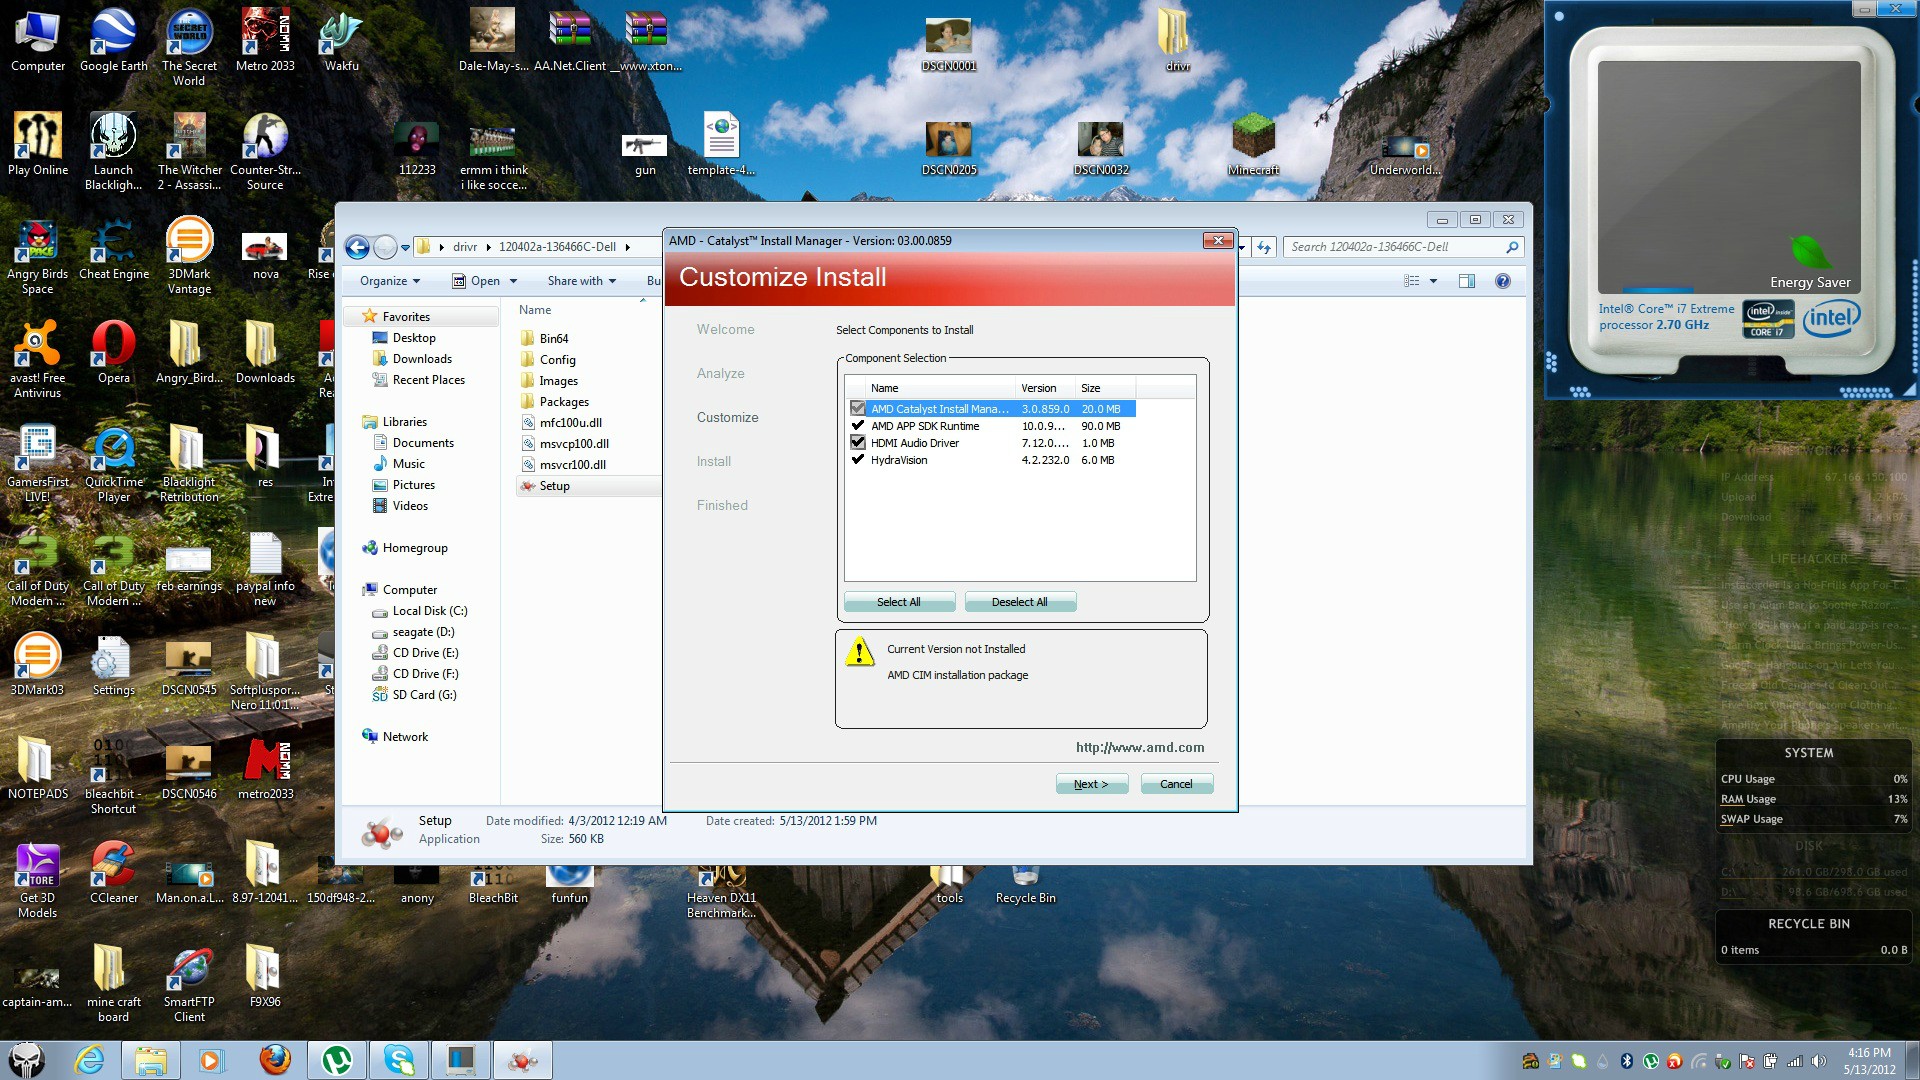
Task: Uncheck HydraVision component
Action: tap(857, 459)
